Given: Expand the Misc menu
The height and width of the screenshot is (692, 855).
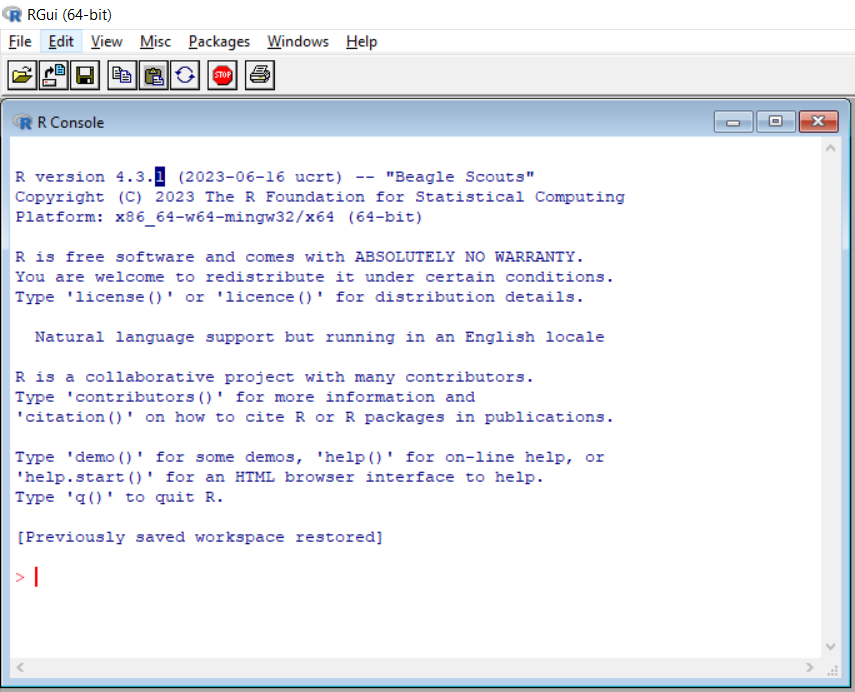Looking at the screenshot, I should click(155, 41).
